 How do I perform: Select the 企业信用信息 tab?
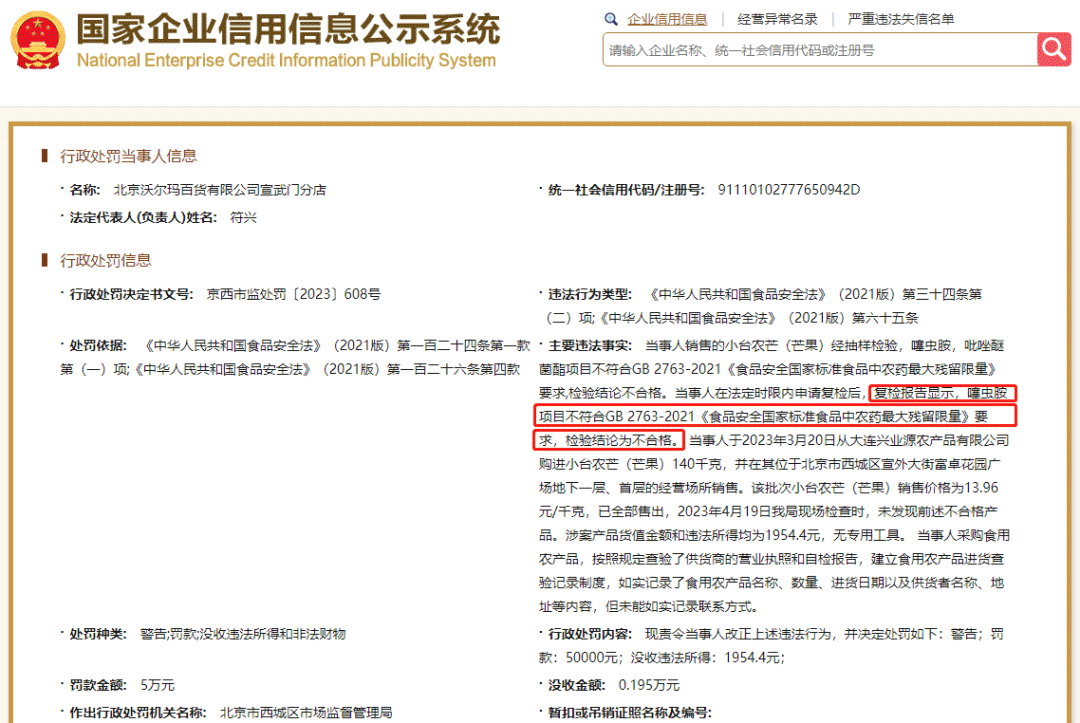click(667, 19)
